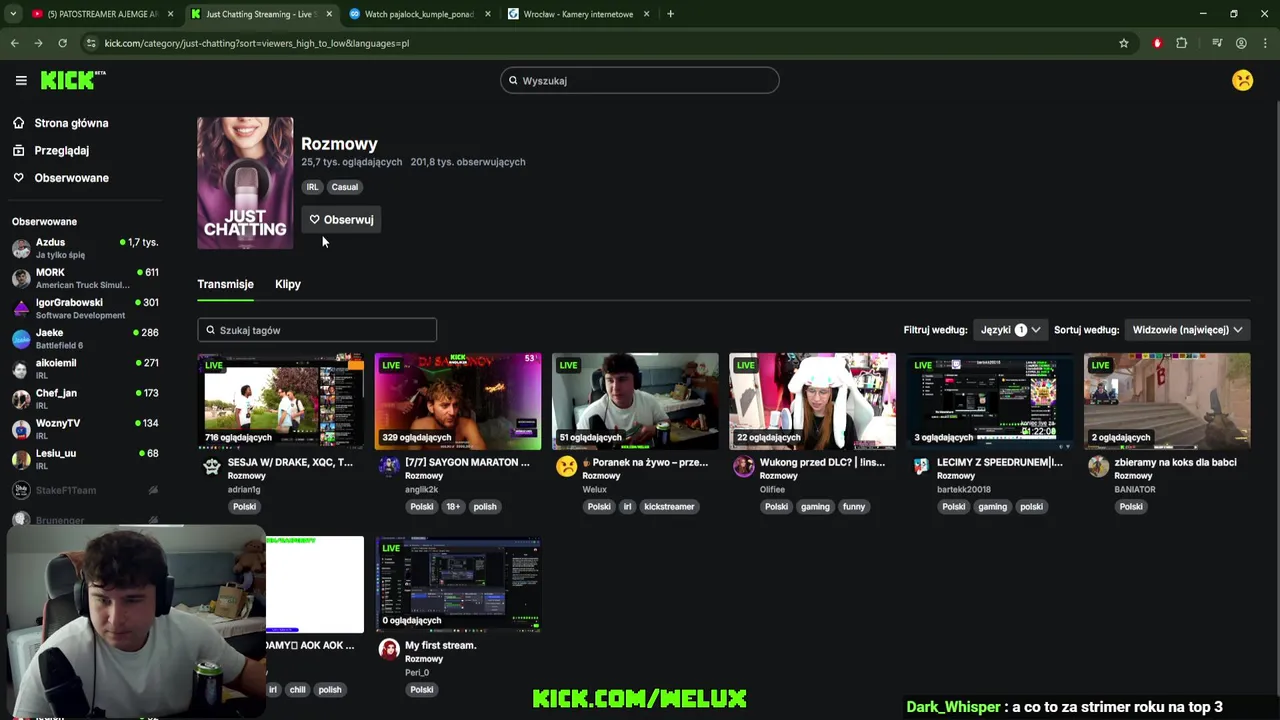Viewport: 1280px width, 720px height.
Task: Open Jaeke channel in followed list
Action: coord(85,338)
